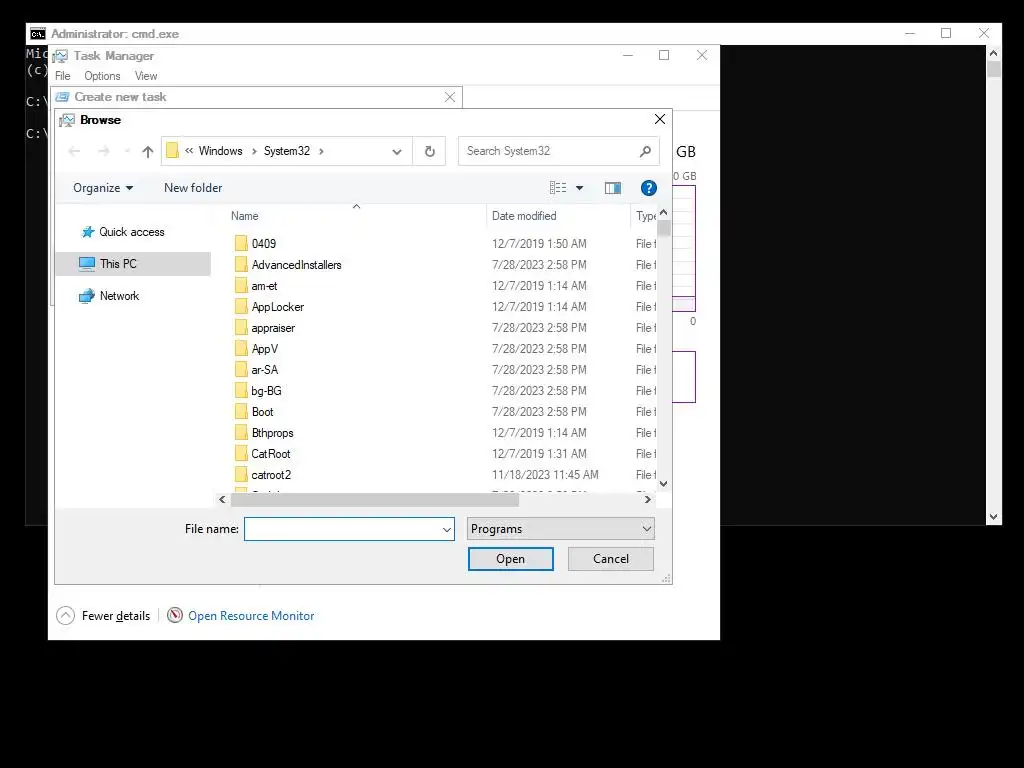Maximize the cmd.exe window
The image size is (1024, 768).
pyautogui.click(x=946, y=33)
